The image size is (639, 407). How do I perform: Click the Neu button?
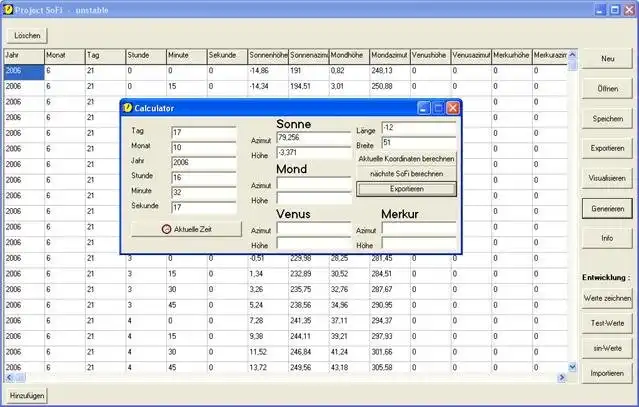pos(607,59)
